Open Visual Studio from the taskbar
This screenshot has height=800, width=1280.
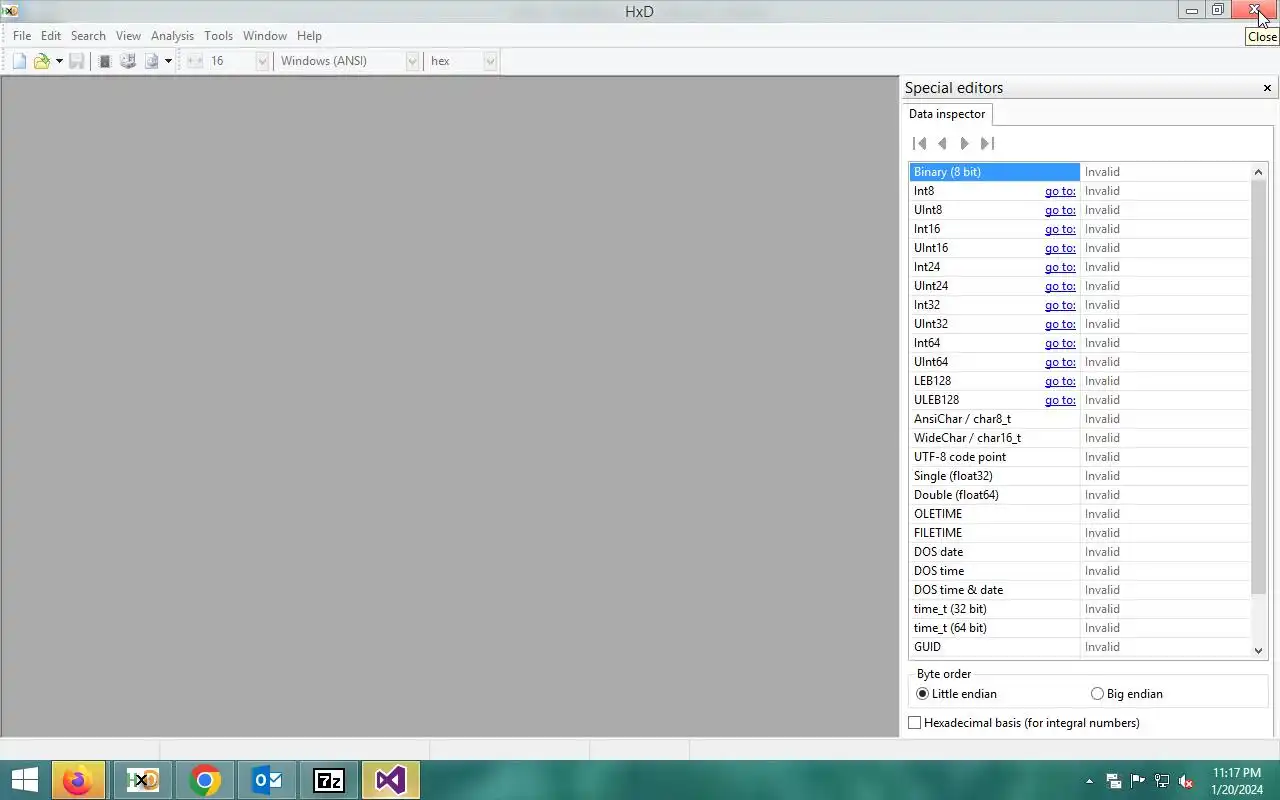(x=391, y=780)
